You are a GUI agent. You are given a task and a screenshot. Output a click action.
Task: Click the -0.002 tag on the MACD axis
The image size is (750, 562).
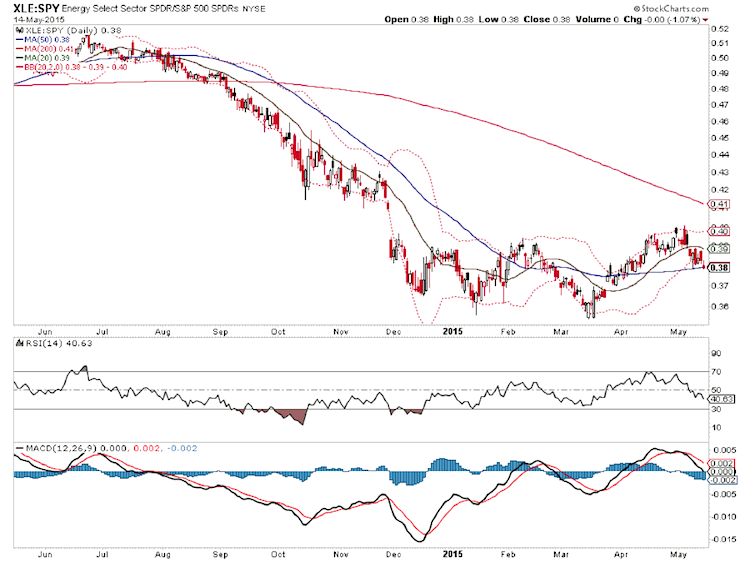point(722,480)
